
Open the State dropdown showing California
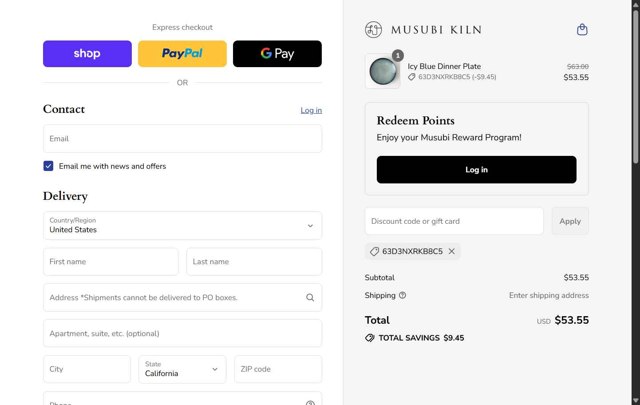182,369
